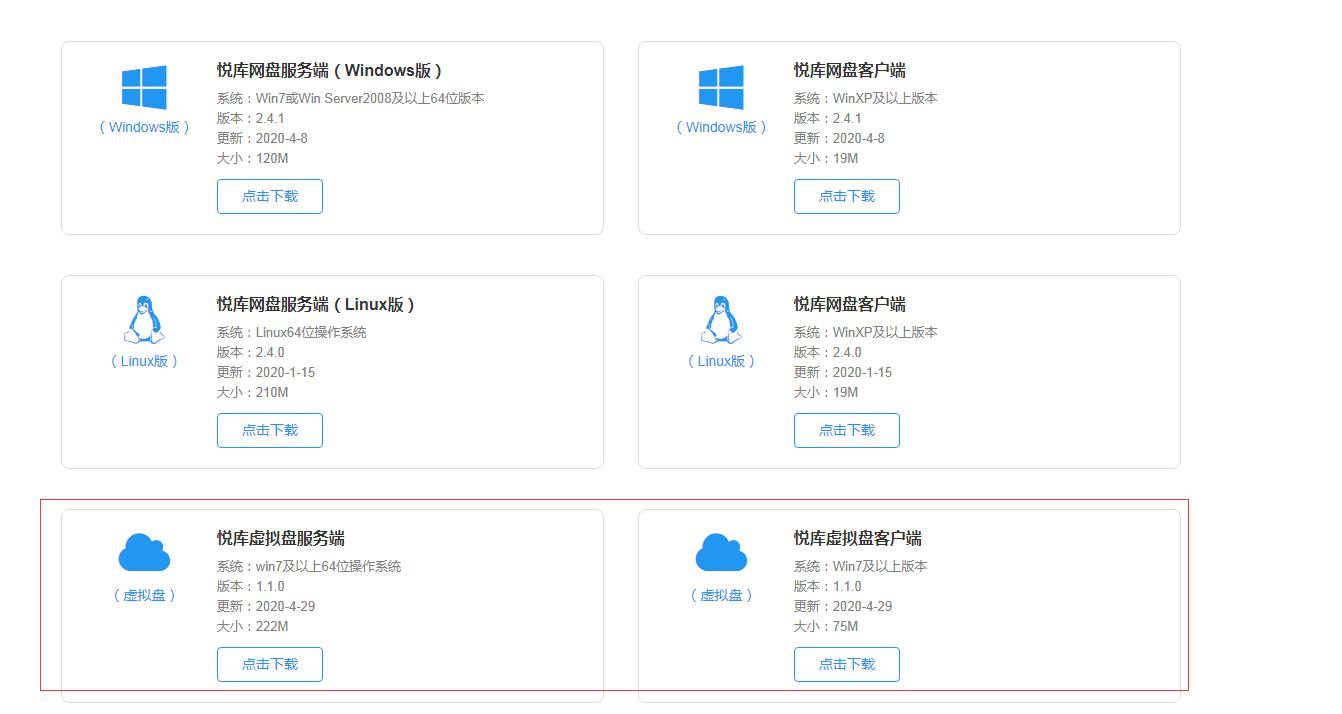
Task: Click the cloud icon on 悦库虚拟盘服务端 card
Action: (x=144, y=552)
